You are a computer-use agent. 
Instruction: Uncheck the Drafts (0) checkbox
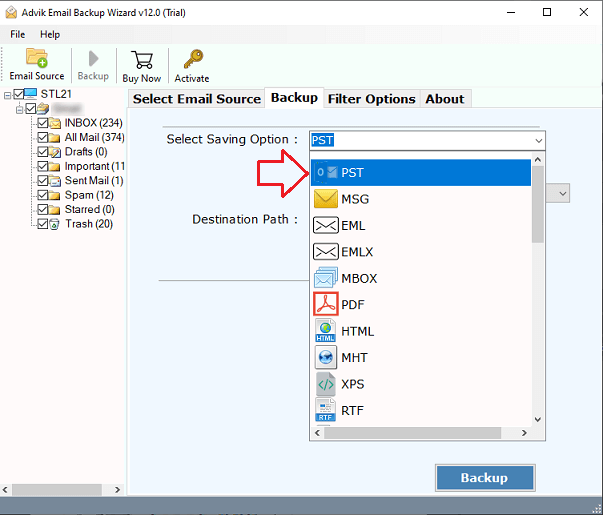pyautogui.click(x=43, y=152)
